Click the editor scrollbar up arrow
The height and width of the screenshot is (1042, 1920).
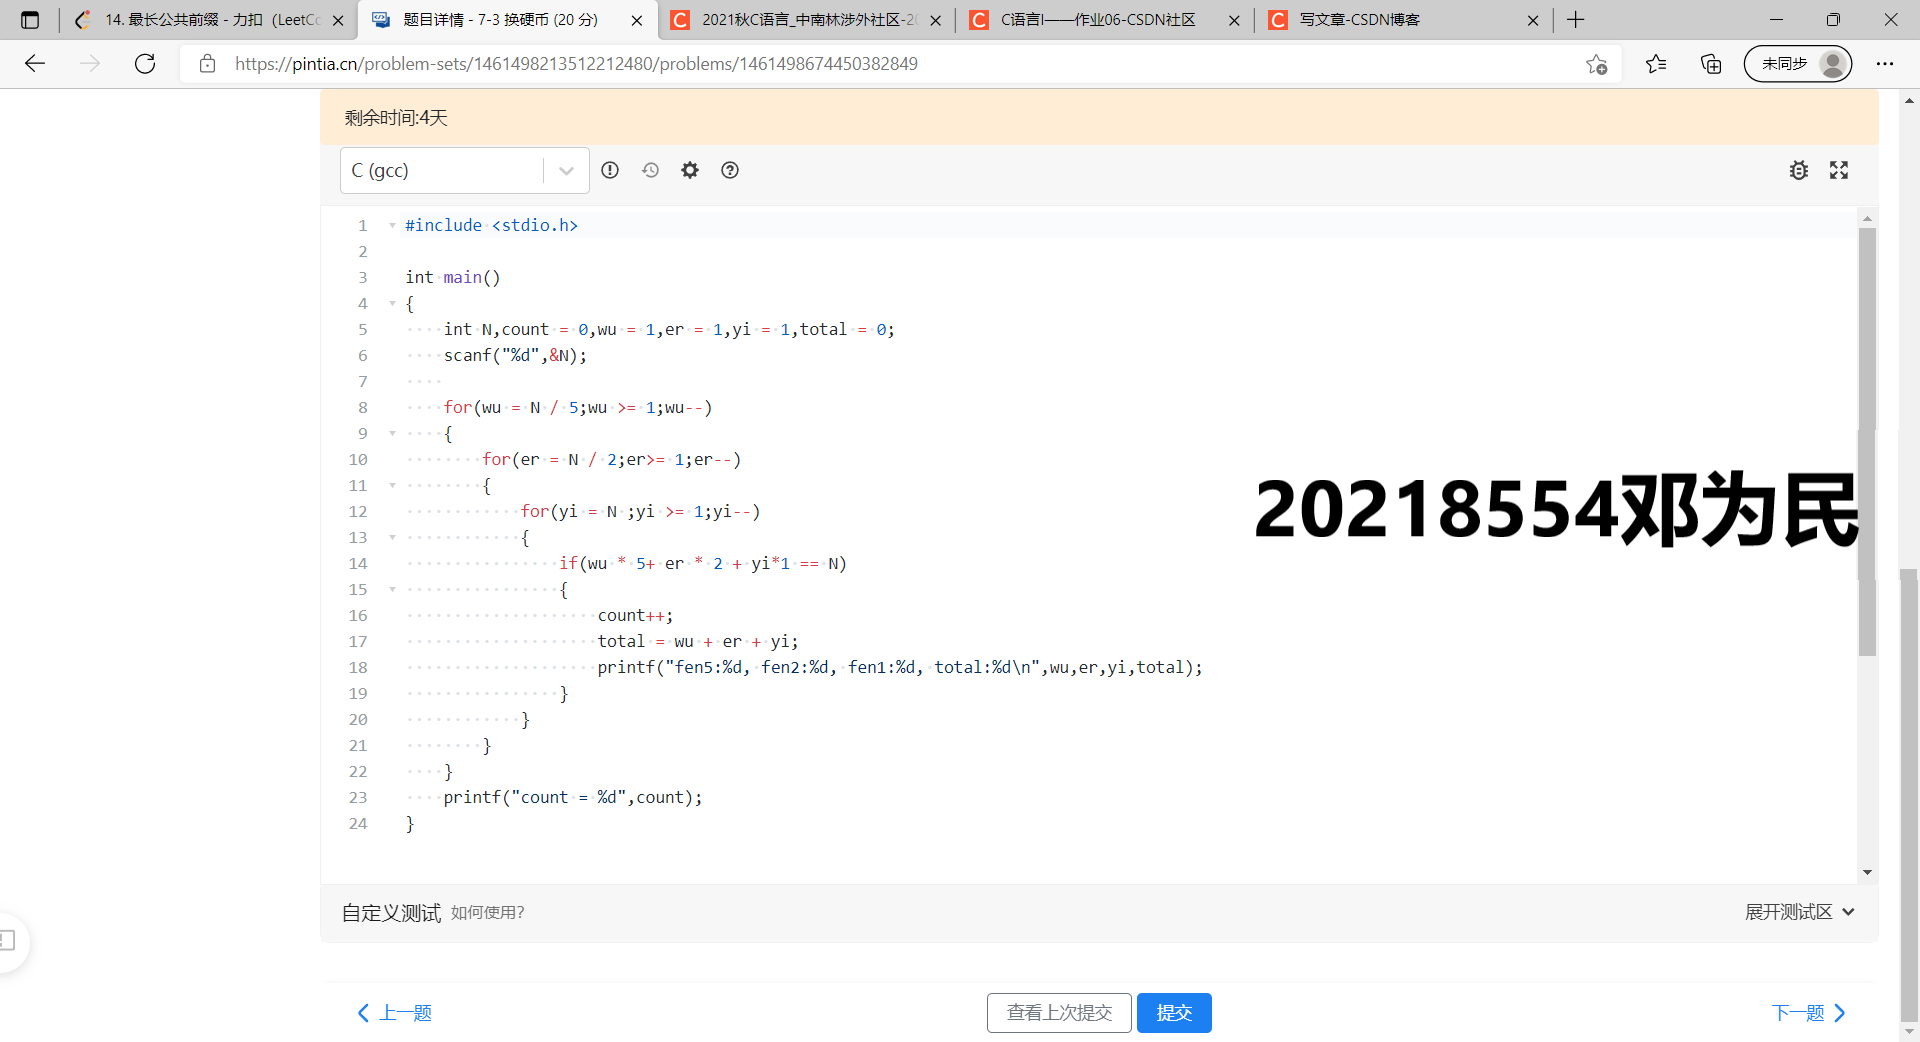pos(1867,218)
